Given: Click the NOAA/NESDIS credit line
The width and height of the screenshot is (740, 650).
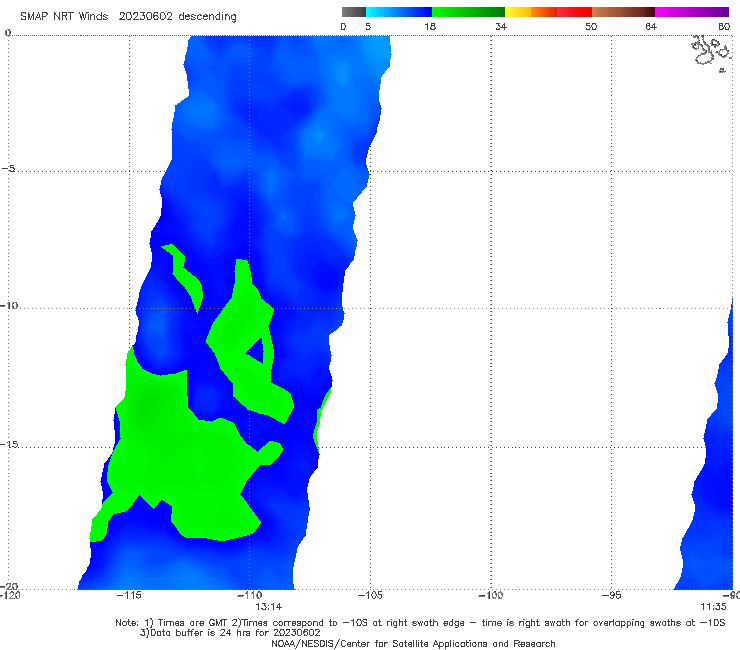Looking at the screenshot, I should coord(413,643).
